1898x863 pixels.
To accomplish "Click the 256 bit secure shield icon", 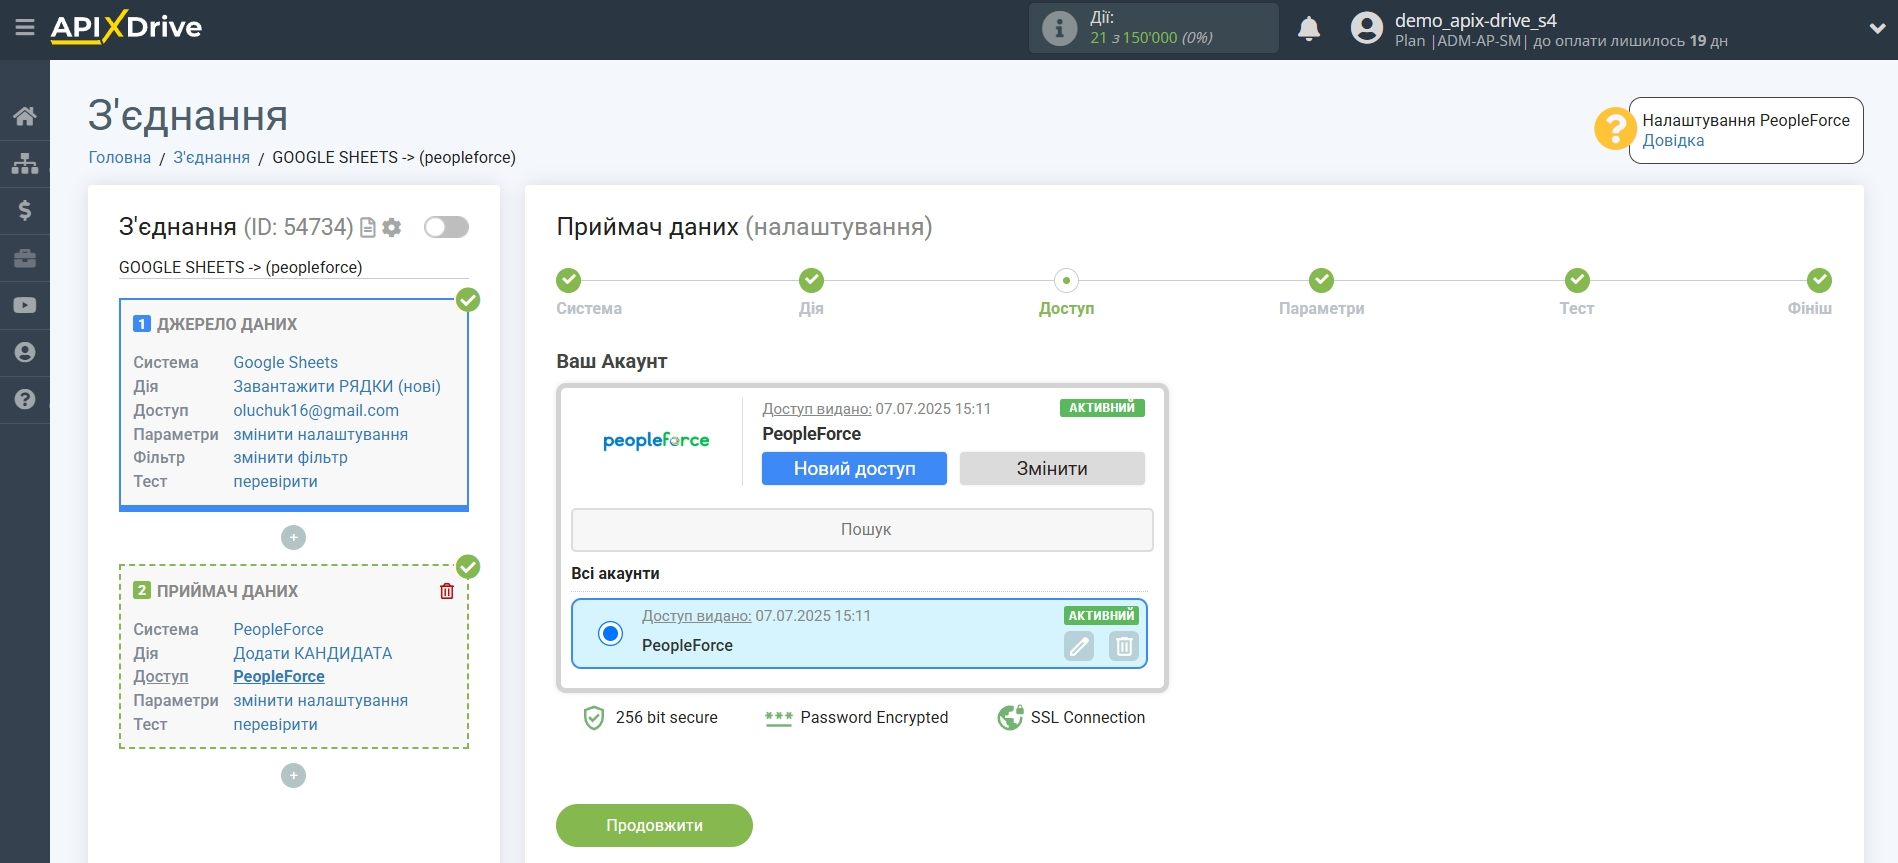I will click(x=594, y=718).
